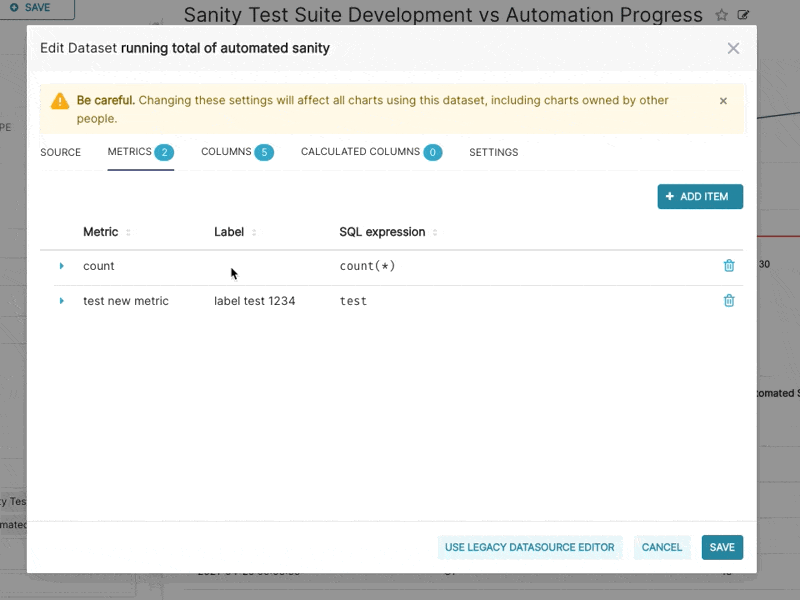The image size is (800, 600).
Task: Click the orange warning triangle icon
Action: click(60, 101)
